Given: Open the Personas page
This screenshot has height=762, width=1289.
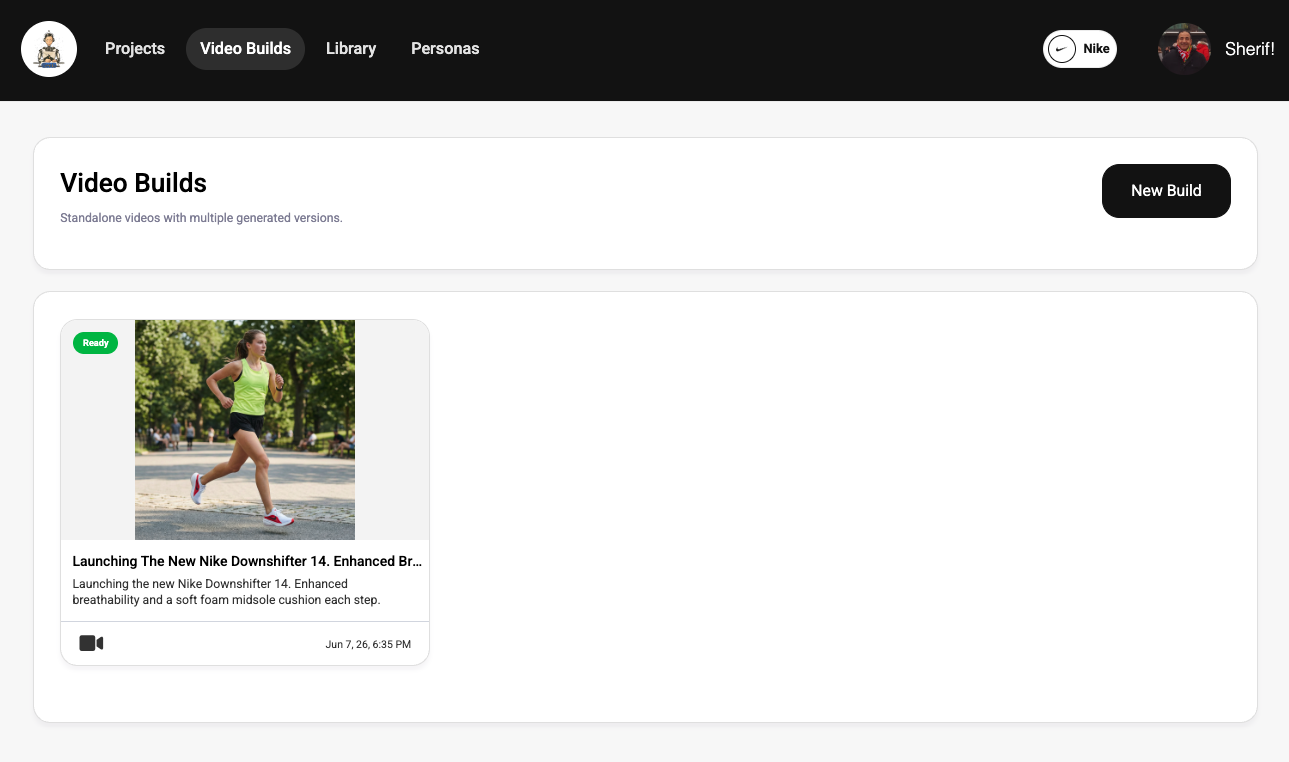Looking at the screenshot, I should pos(445,49).
